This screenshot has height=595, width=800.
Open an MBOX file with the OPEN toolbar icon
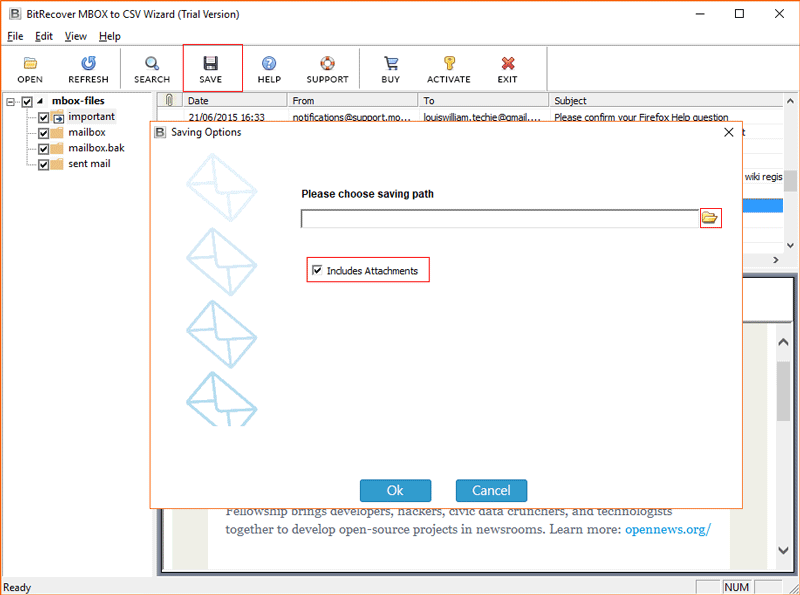pos(30,69)
